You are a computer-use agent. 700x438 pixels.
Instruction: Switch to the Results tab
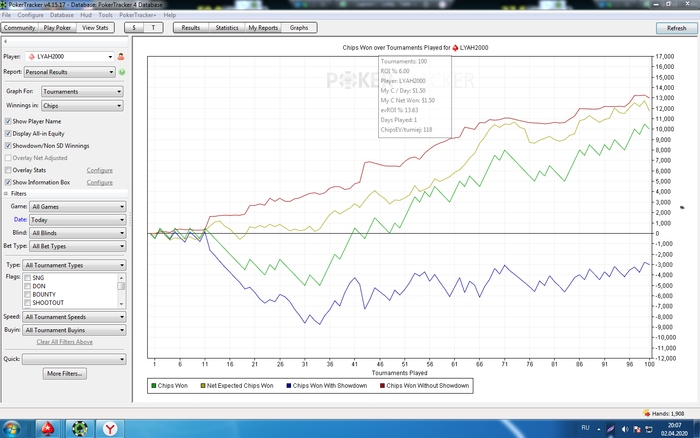[x=191, y=28]
